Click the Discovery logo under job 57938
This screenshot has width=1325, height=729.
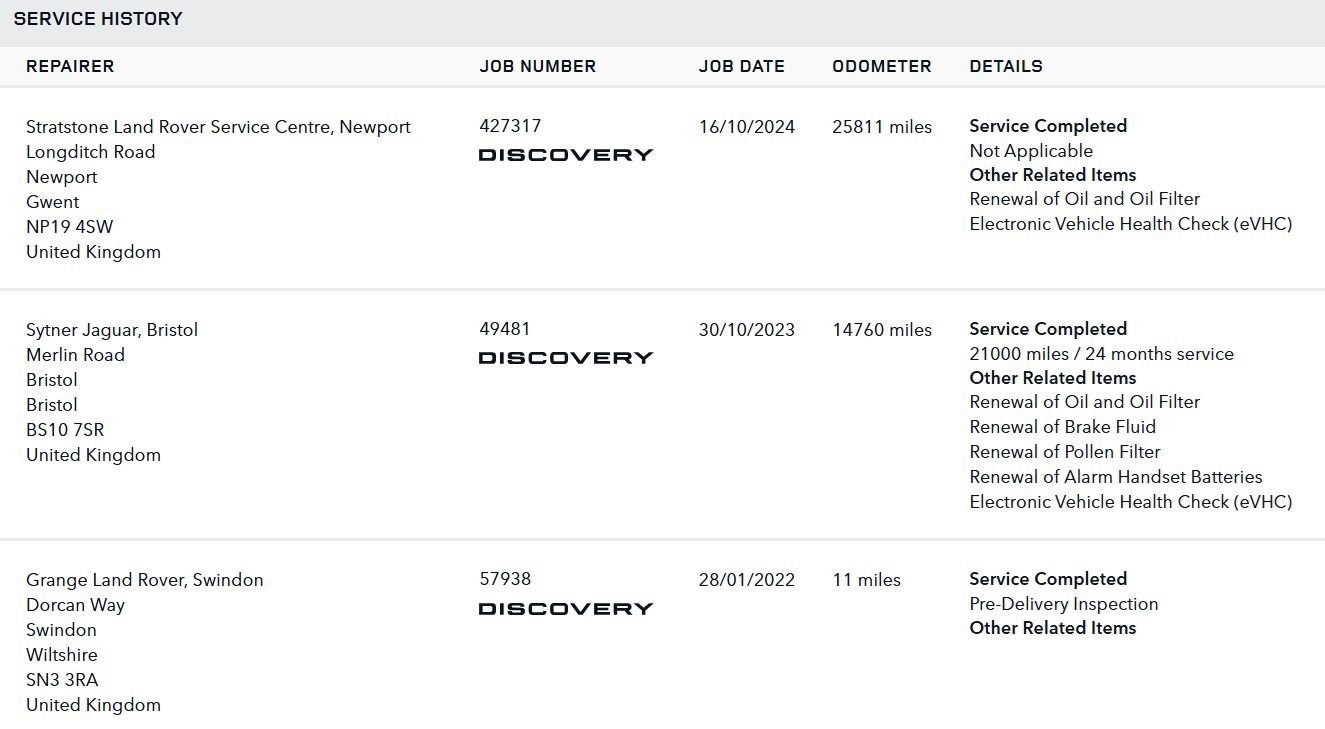(566, 609)
